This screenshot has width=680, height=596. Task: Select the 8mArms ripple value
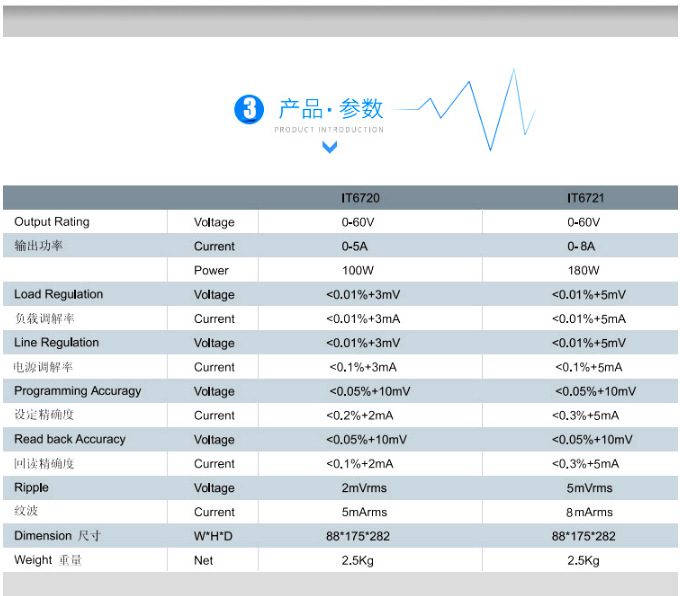tap(589, 512)
